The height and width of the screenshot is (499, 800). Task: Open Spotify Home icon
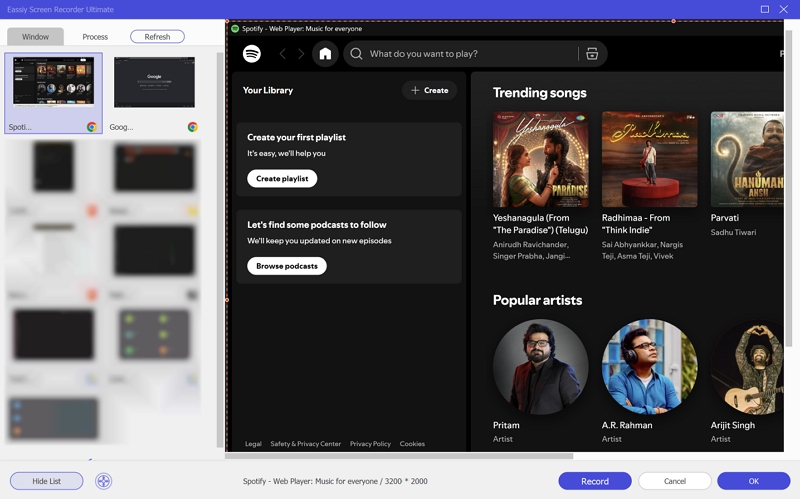326,54
